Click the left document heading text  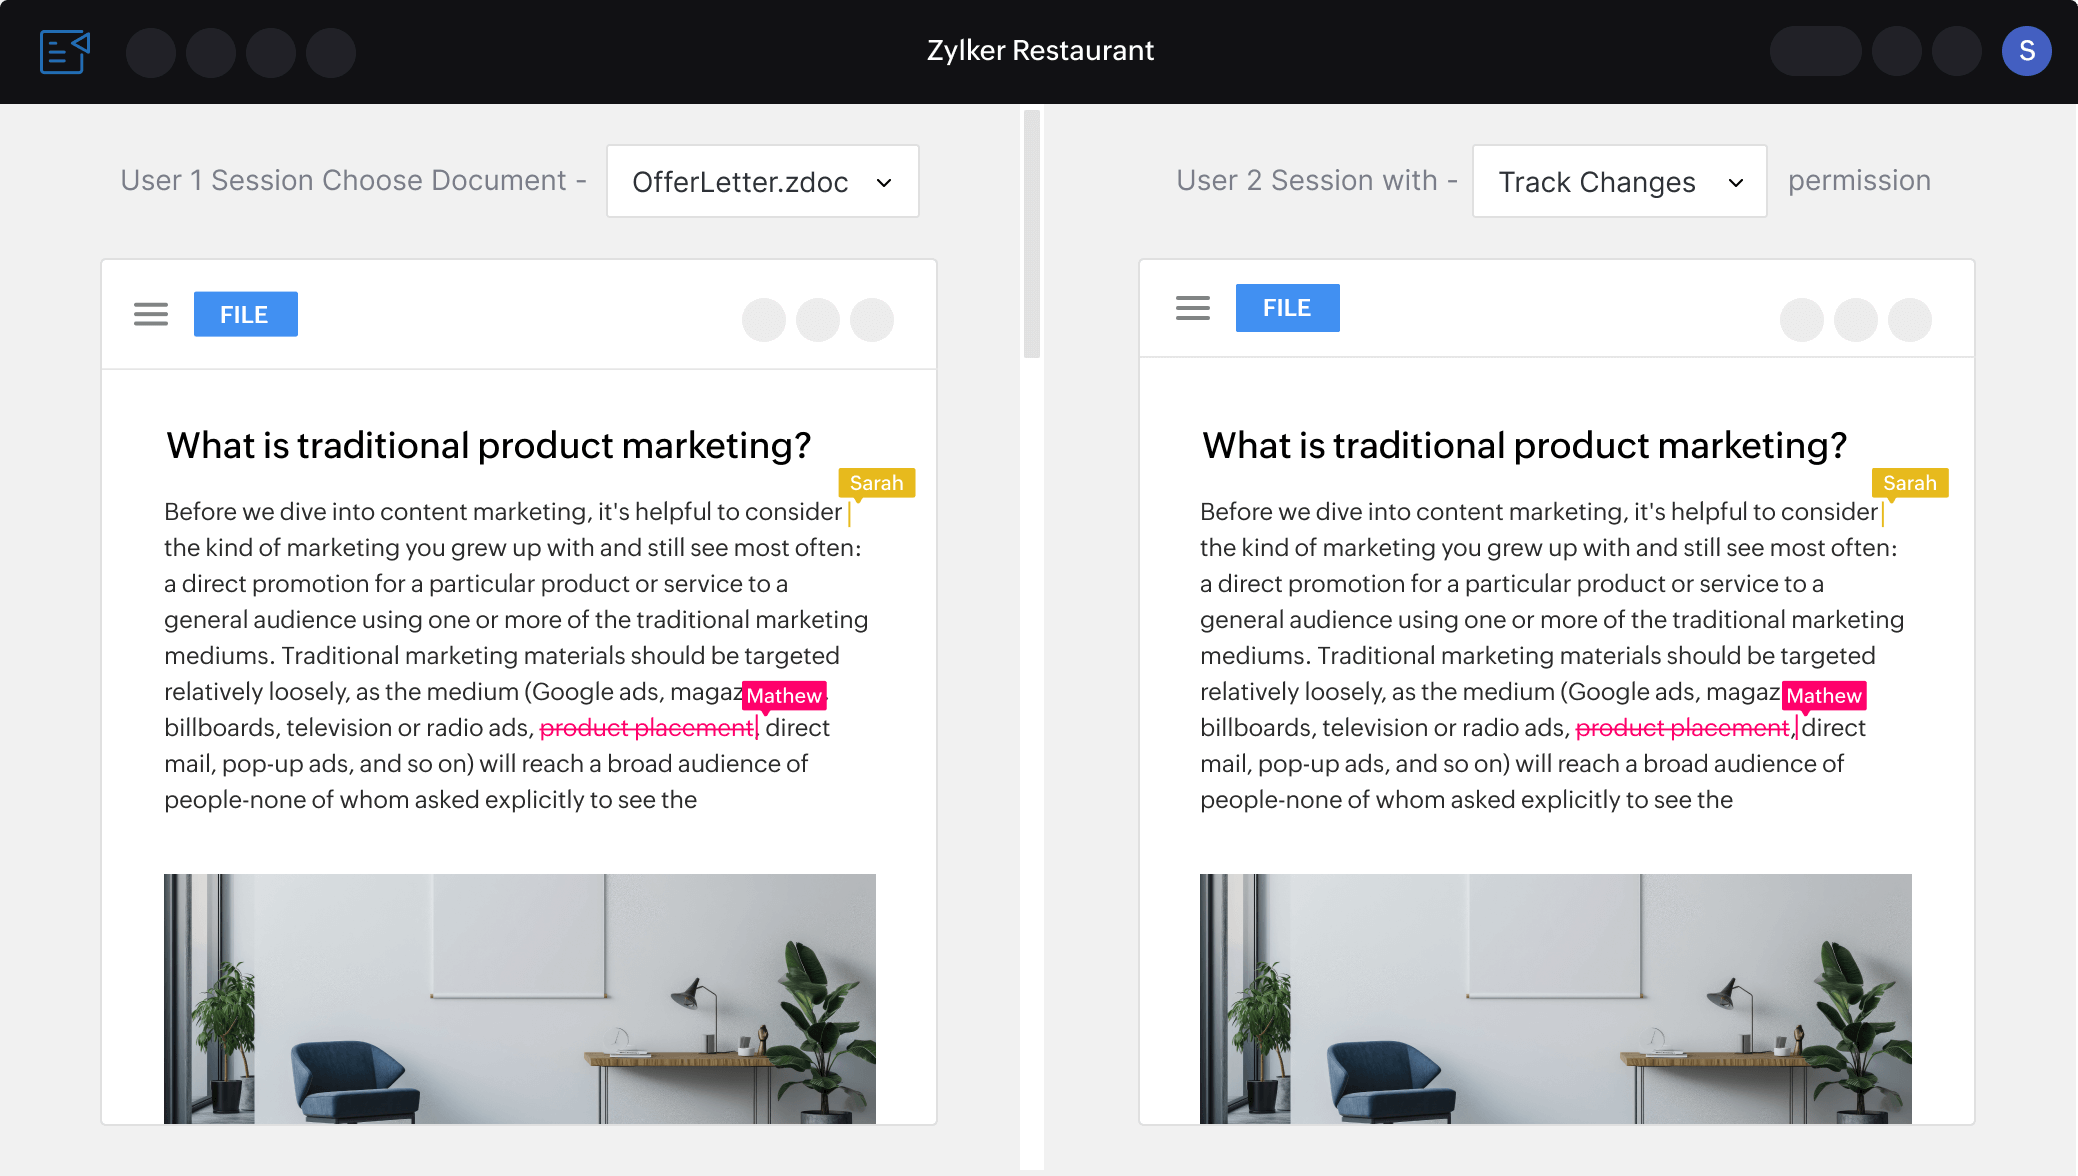pyautogui.click(x=488, y=445)
